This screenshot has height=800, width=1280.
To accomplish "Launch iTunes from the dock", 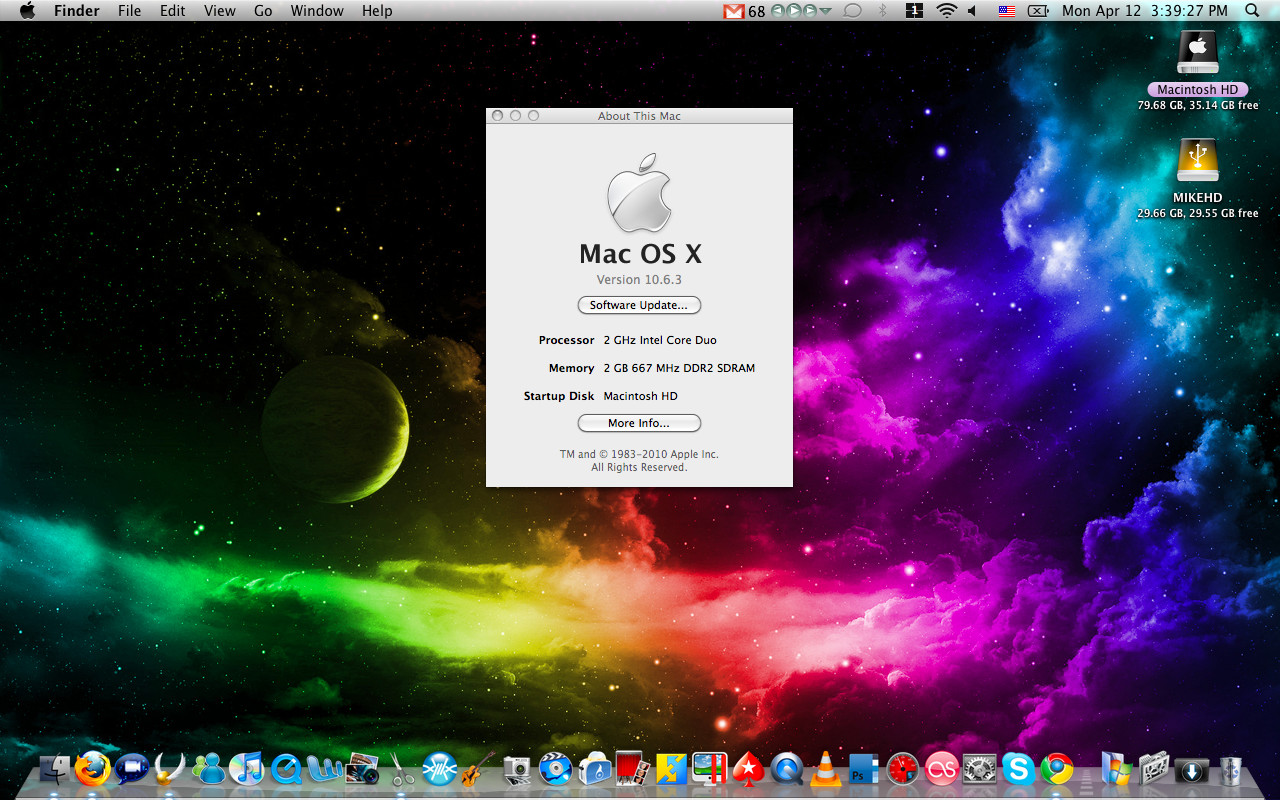I will tap(246, 768).
